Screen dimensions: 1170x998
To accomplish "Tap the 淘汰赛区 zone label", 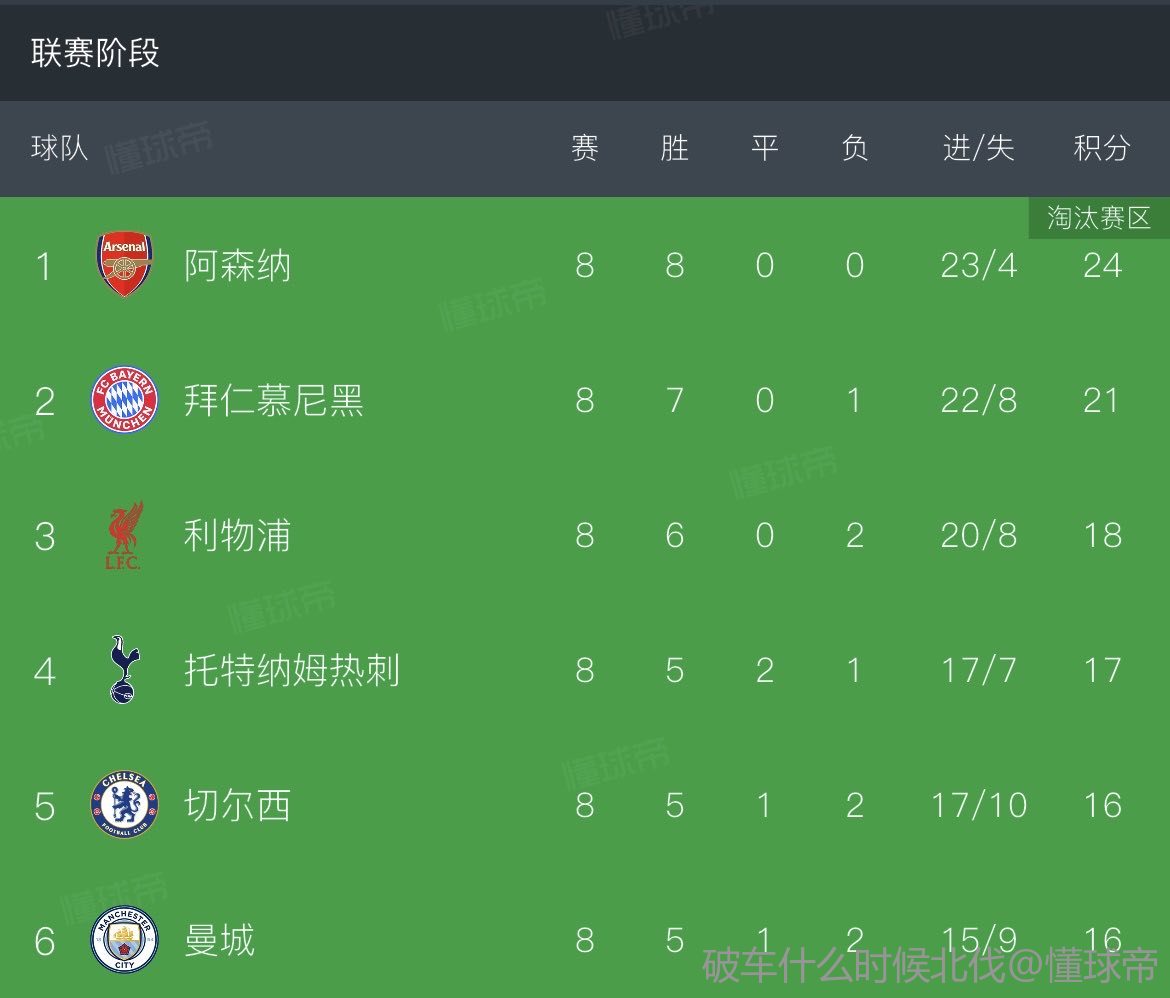I will [1099, 218].
